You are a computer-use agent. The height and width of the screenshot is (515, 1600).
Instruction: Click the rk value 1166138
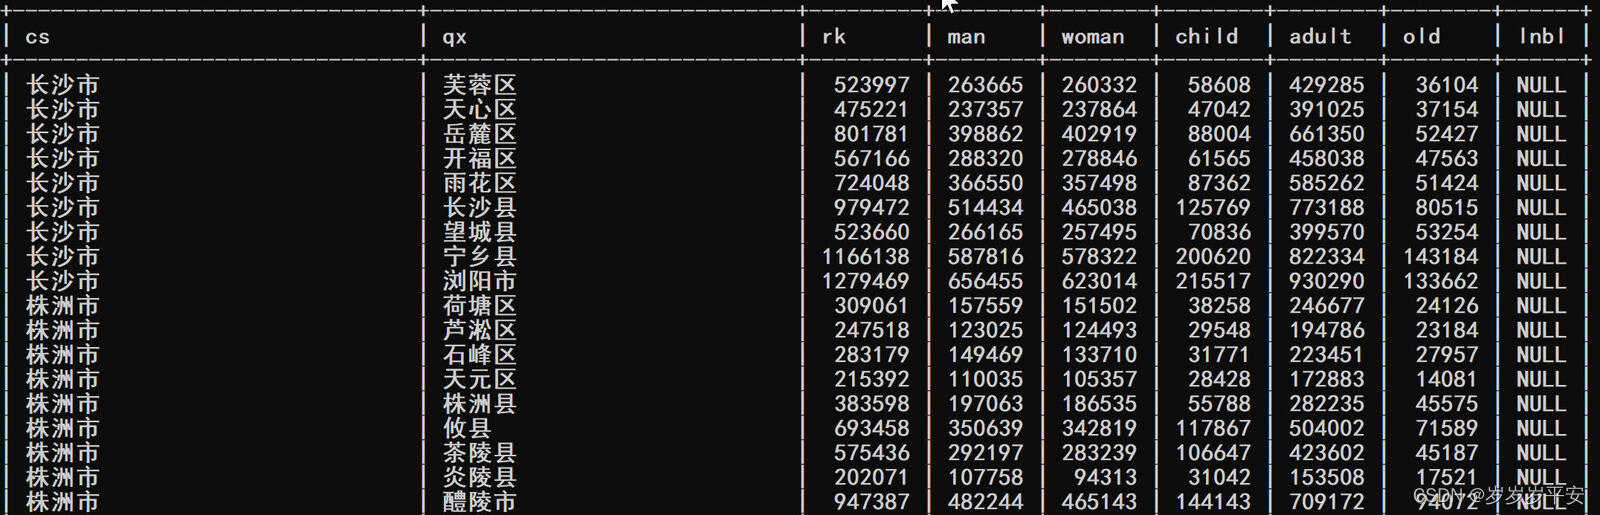(x=866, y=257)
